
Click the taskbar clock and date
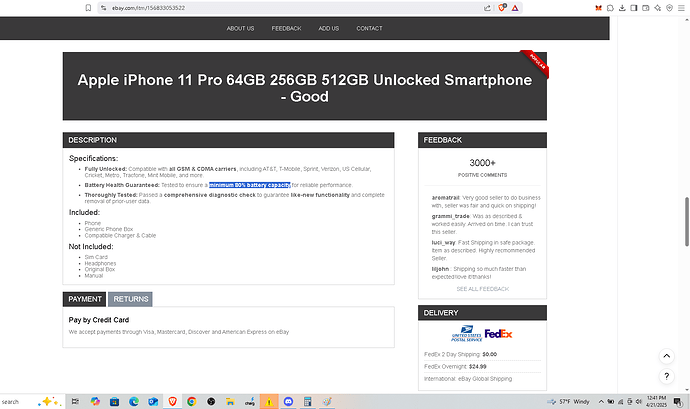tap(657, 402)
